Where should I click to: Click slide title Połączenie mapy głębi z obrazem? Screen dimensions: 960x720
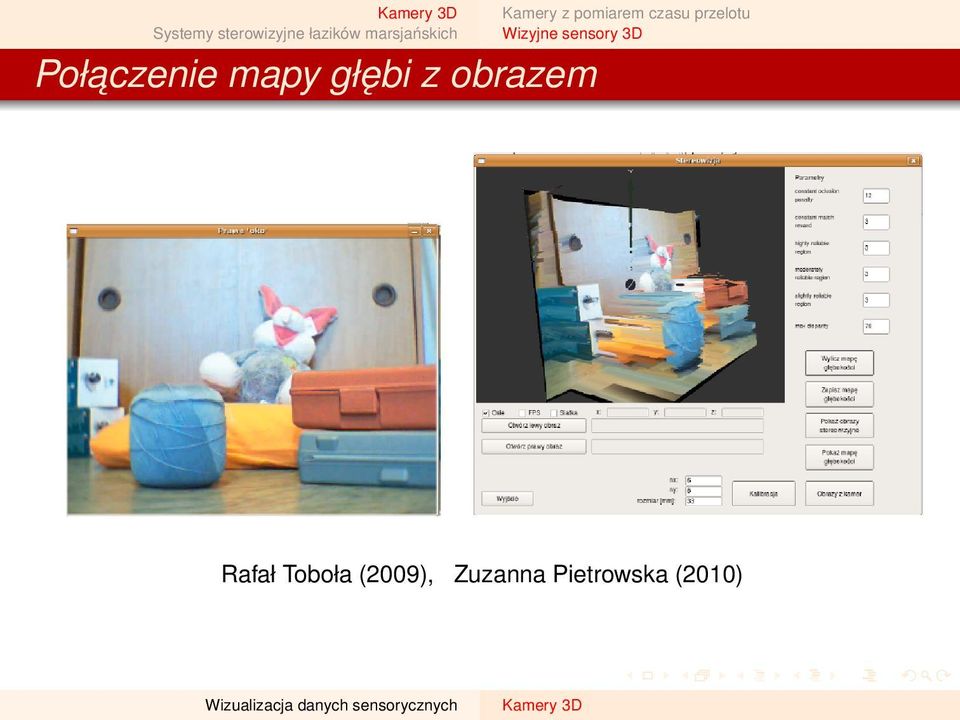tap(317, 75)
